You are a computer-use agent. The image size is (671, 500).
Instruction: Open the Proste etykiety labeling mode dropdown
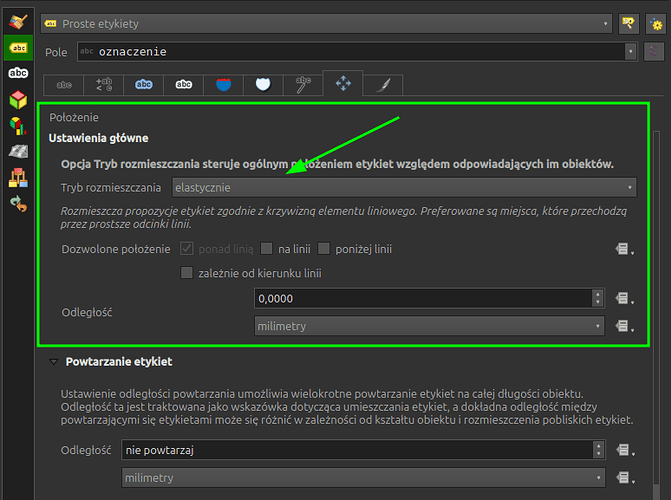[327, 24]
